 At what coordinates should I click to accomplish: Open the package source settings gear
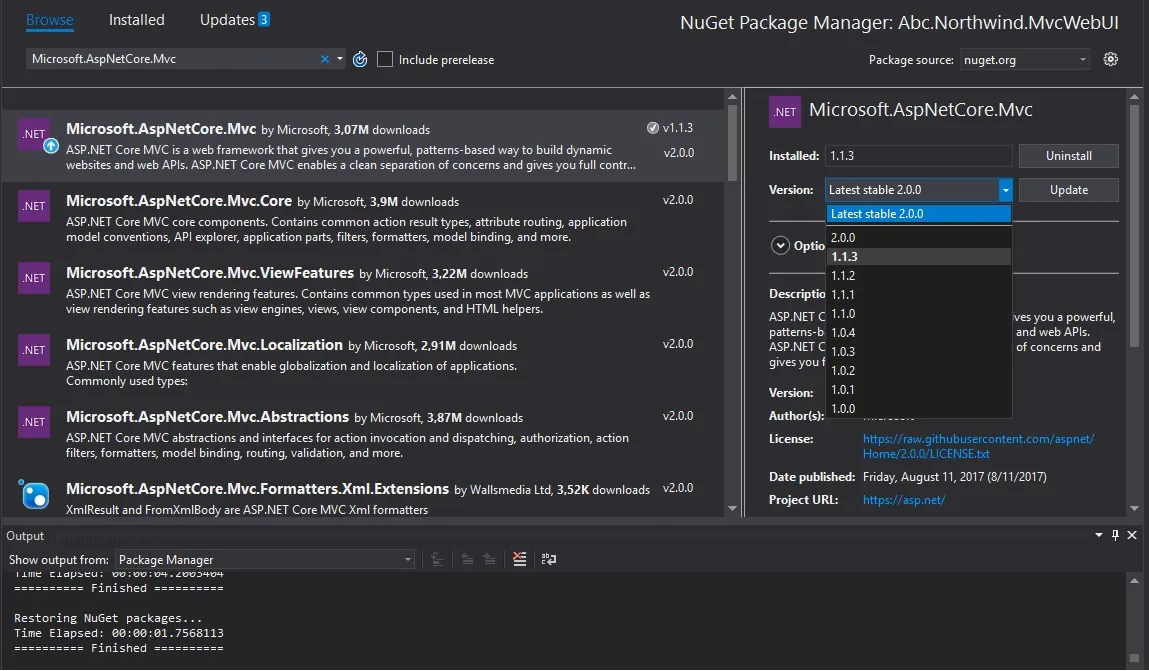[1110, 60]
